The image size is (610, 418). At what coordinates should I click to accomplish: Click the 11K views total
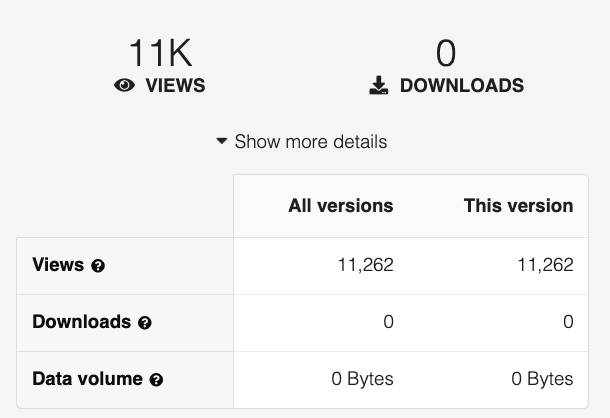coord(160,52)
